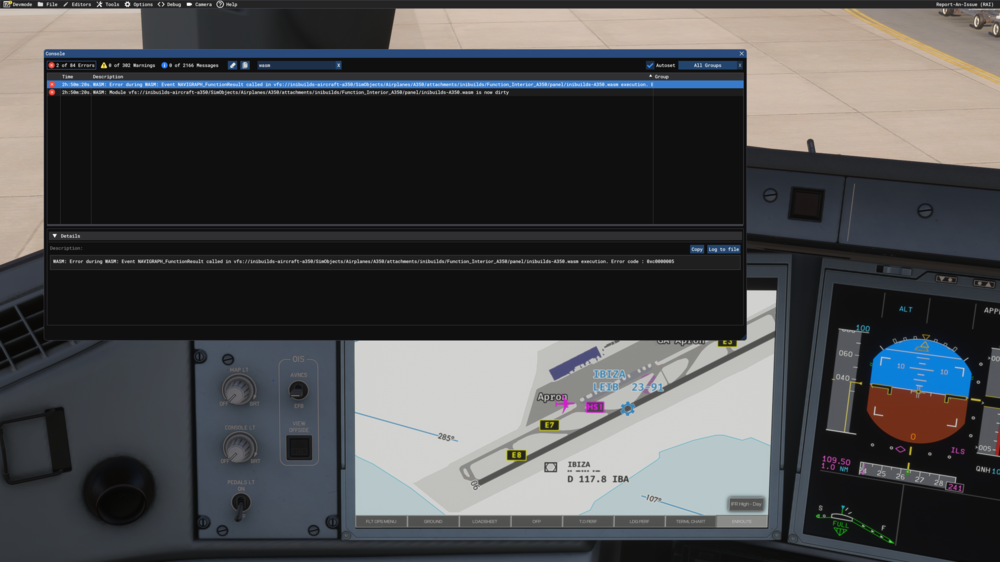
Task: Click the clear console eraser icon
Action: pyautogui.click(x=233, y=65)
